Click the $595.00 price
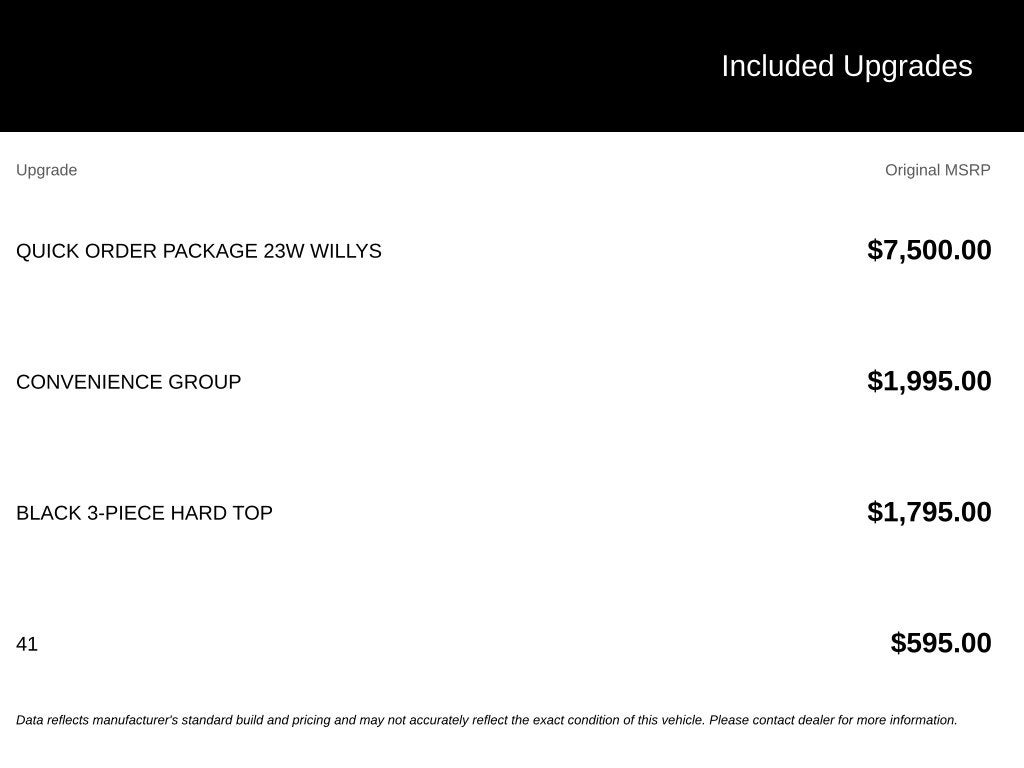This screenshot has height=768, width=1024. click(x=940, y=643)
